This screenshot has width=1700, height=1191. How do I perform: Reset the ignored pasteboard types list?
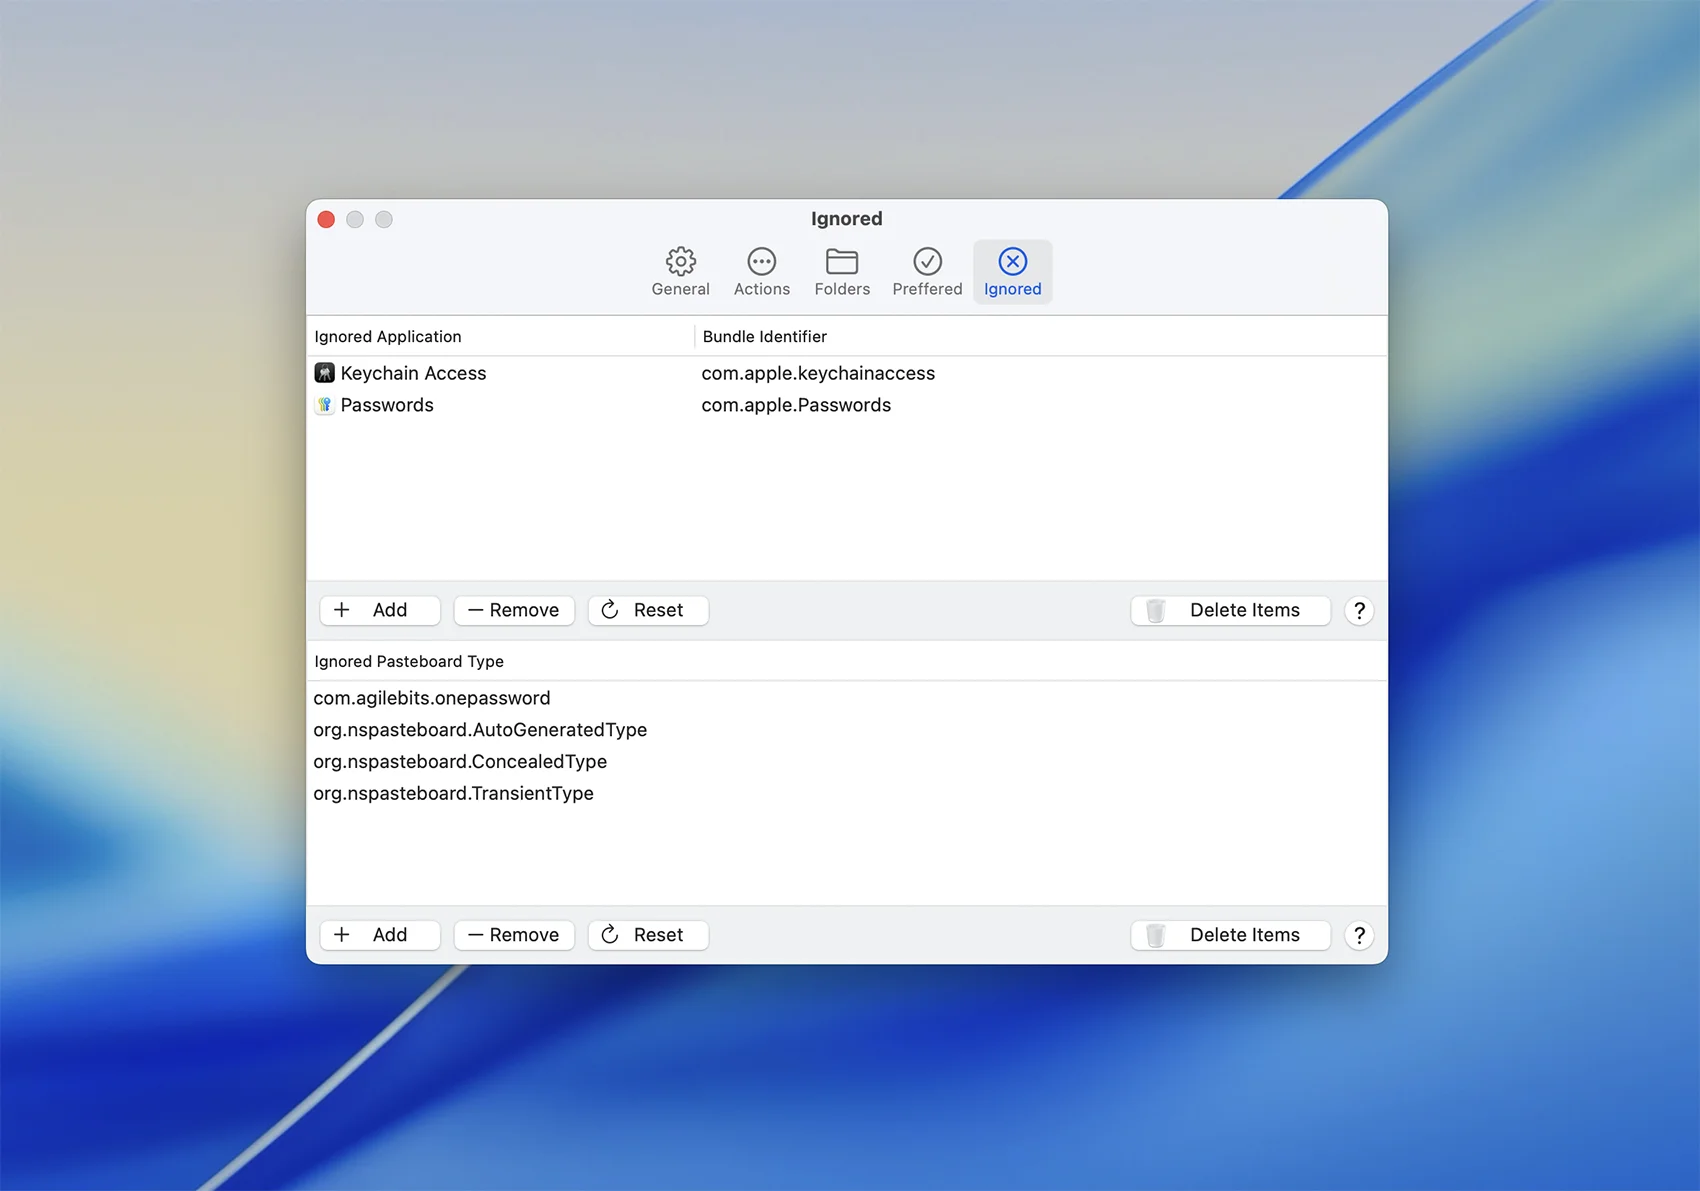click(648, 935)
